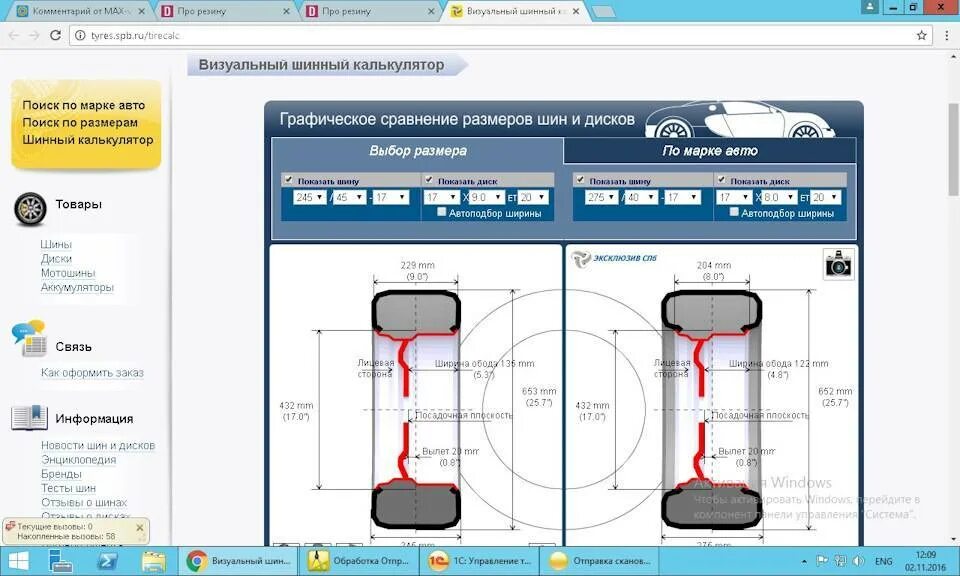960x576 pixels.
Task: Open PowerShell taskbar icon
Action: coord(107,561)
